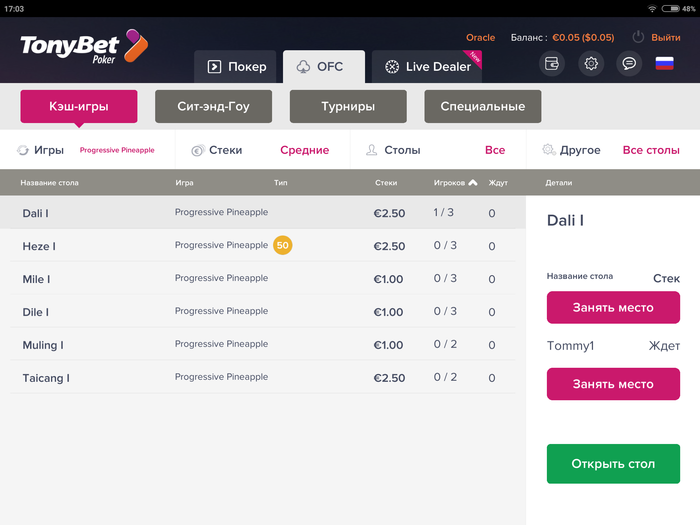Sort by Название стола column header
This screenshot has height=525, width=700.
point(49,183)
